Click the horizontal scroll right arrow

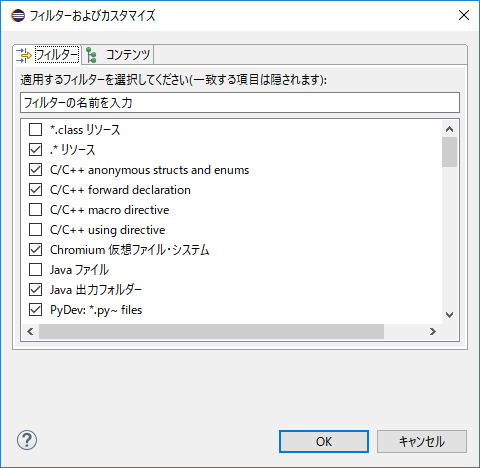(433, 331)
